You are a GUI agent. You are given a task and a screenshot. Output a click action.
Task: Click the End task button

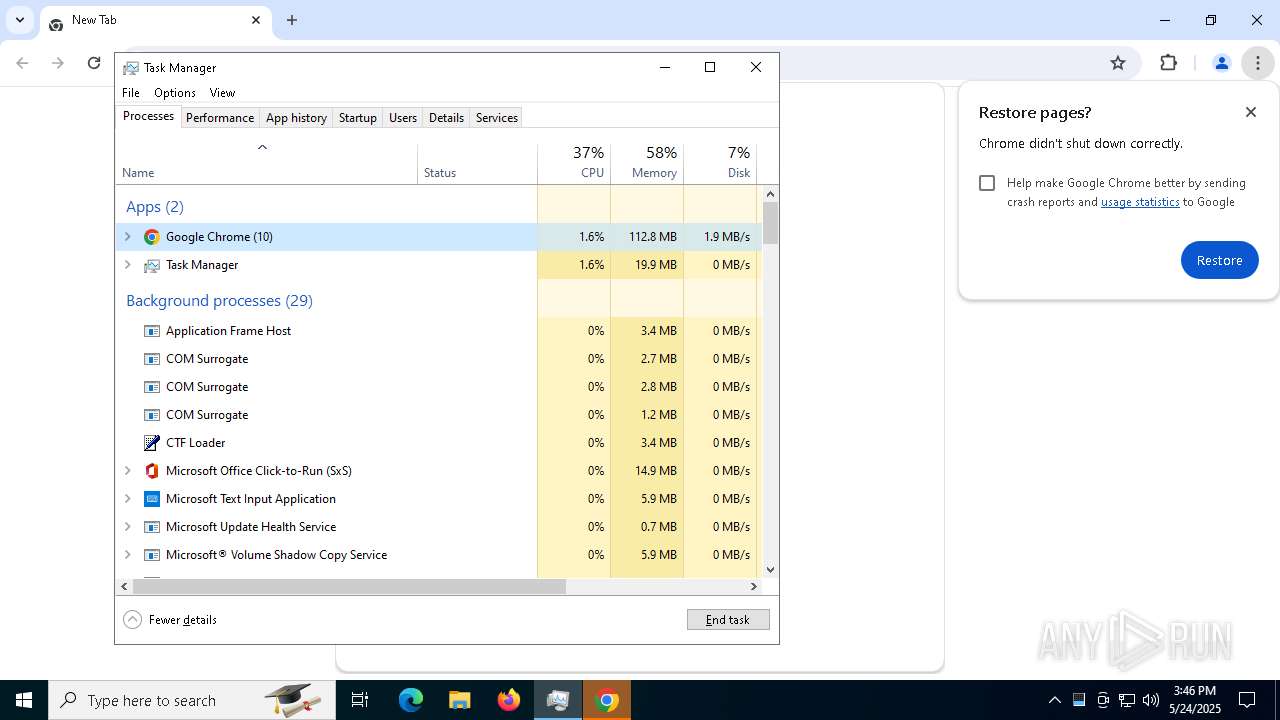tap(728, 620)
